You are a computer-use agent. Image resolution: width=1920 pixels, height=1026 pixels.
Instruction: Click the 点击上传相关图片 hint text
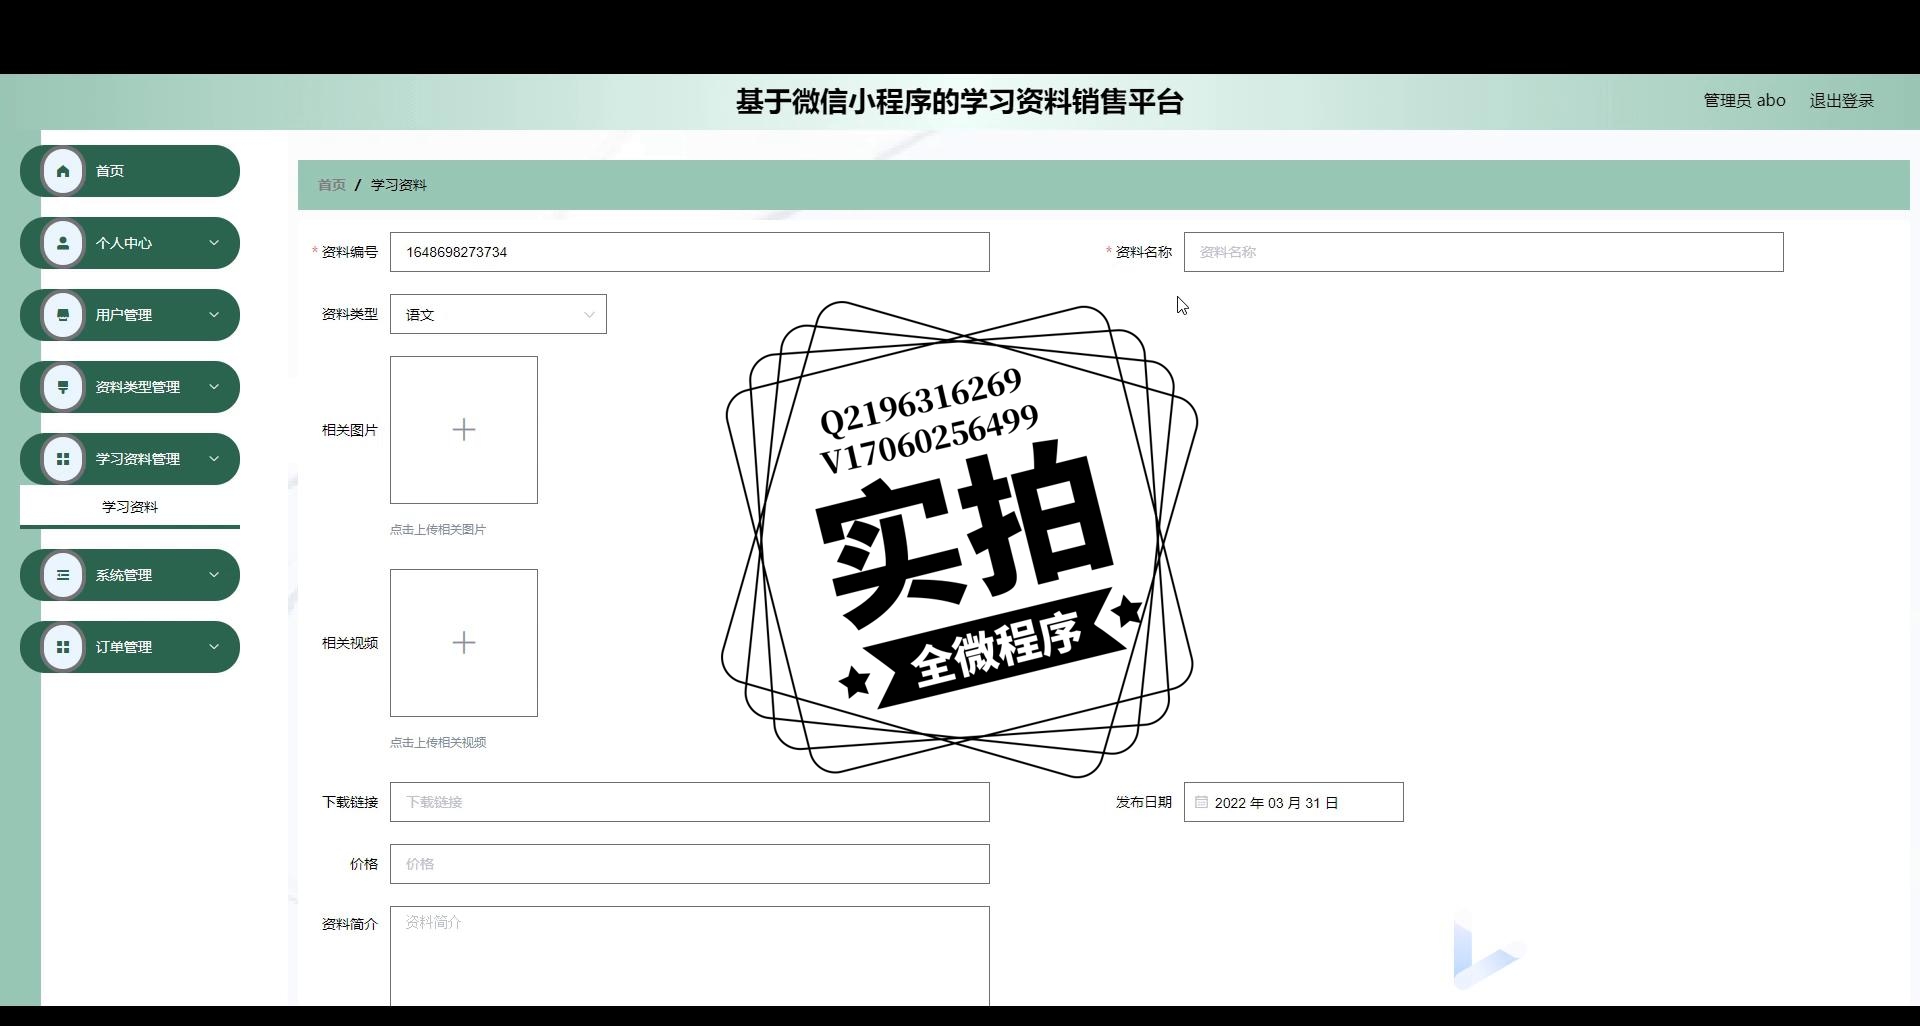[438, 530]
